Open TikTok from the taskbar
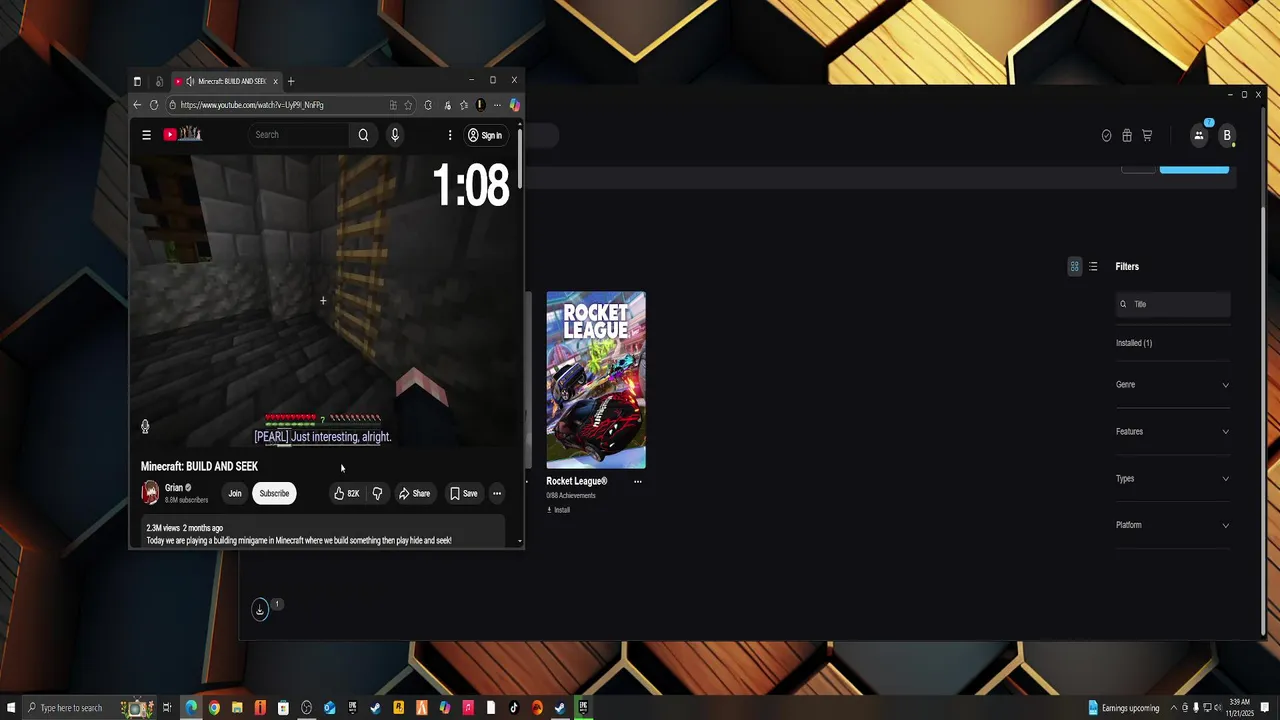Image resolution: width=1280 pixels, height=720 pixels. coord(514,708)
